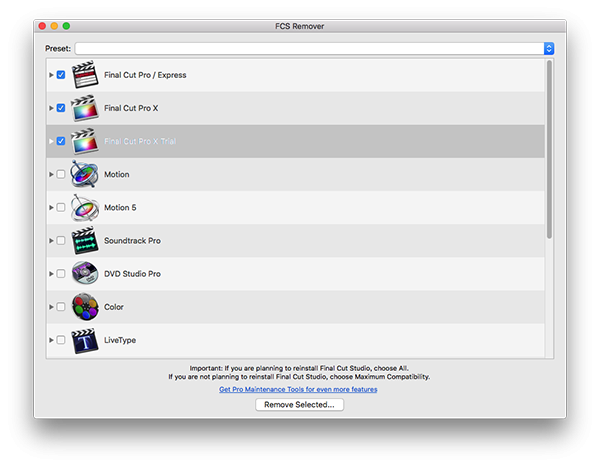Click the Motion app icon
The width and height of the screenshot is (600, 467).
(85, 174)
